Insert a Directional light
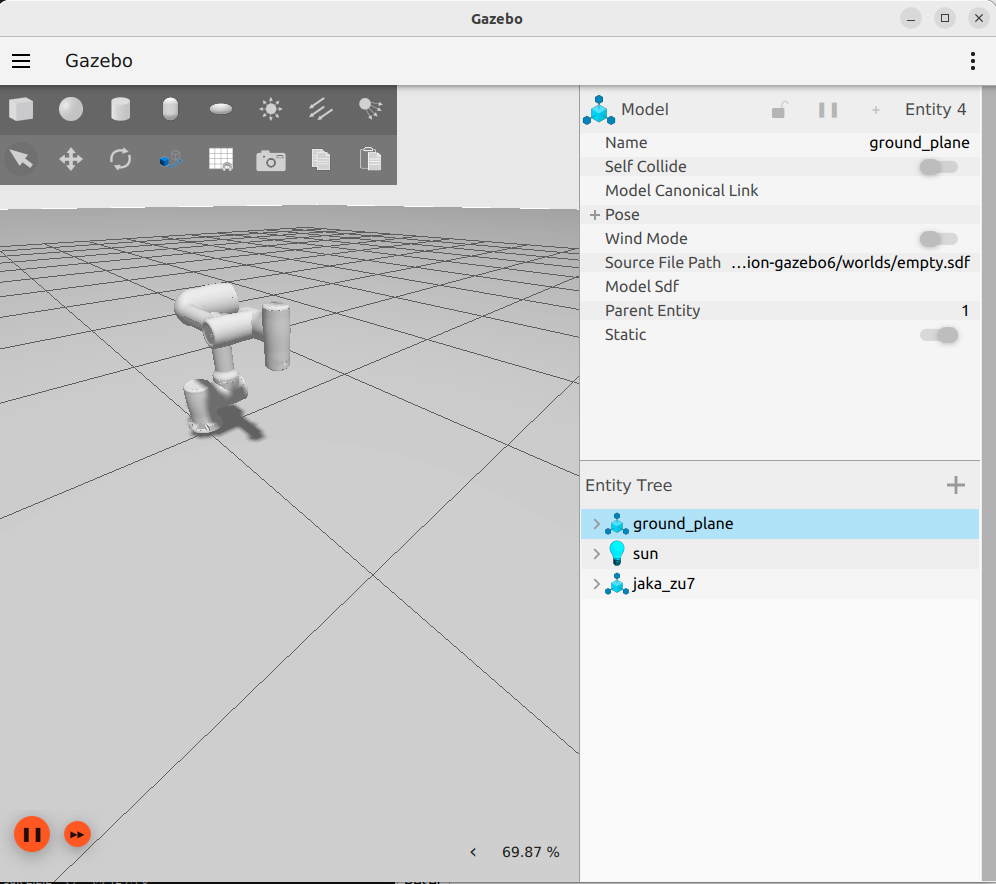Image resolution: width=996 pixels, height=884 pixels. coord(320,109)
